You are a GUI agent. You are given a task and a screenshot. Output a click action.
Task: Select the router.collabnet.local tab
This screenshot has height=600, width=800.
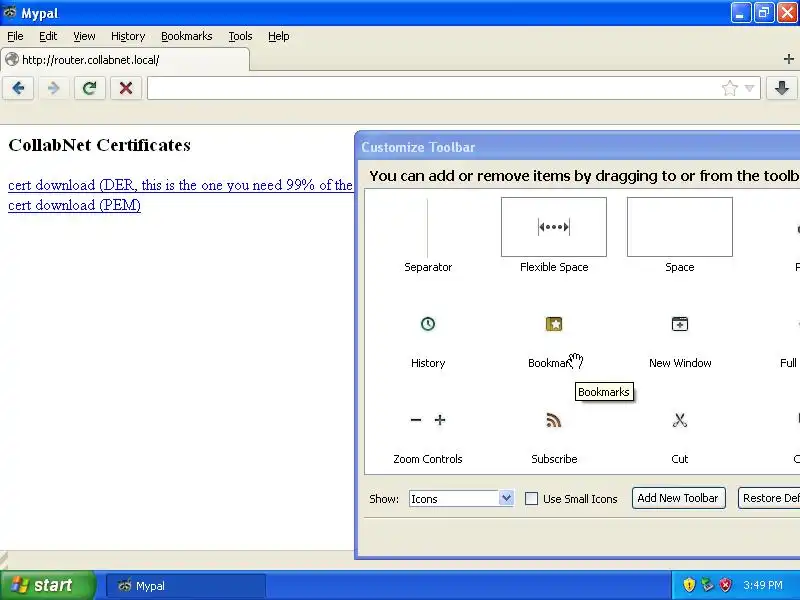pos(125,60)
